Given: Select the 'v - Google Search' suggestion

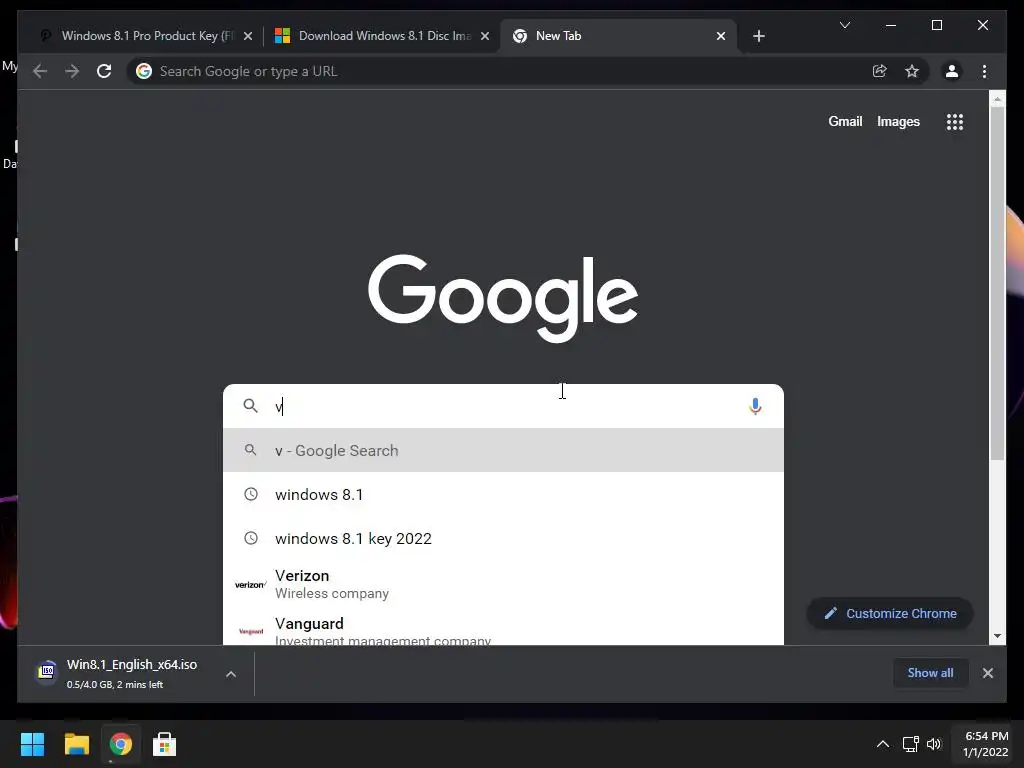Looking at the screenshot, I should coord(503,450).
